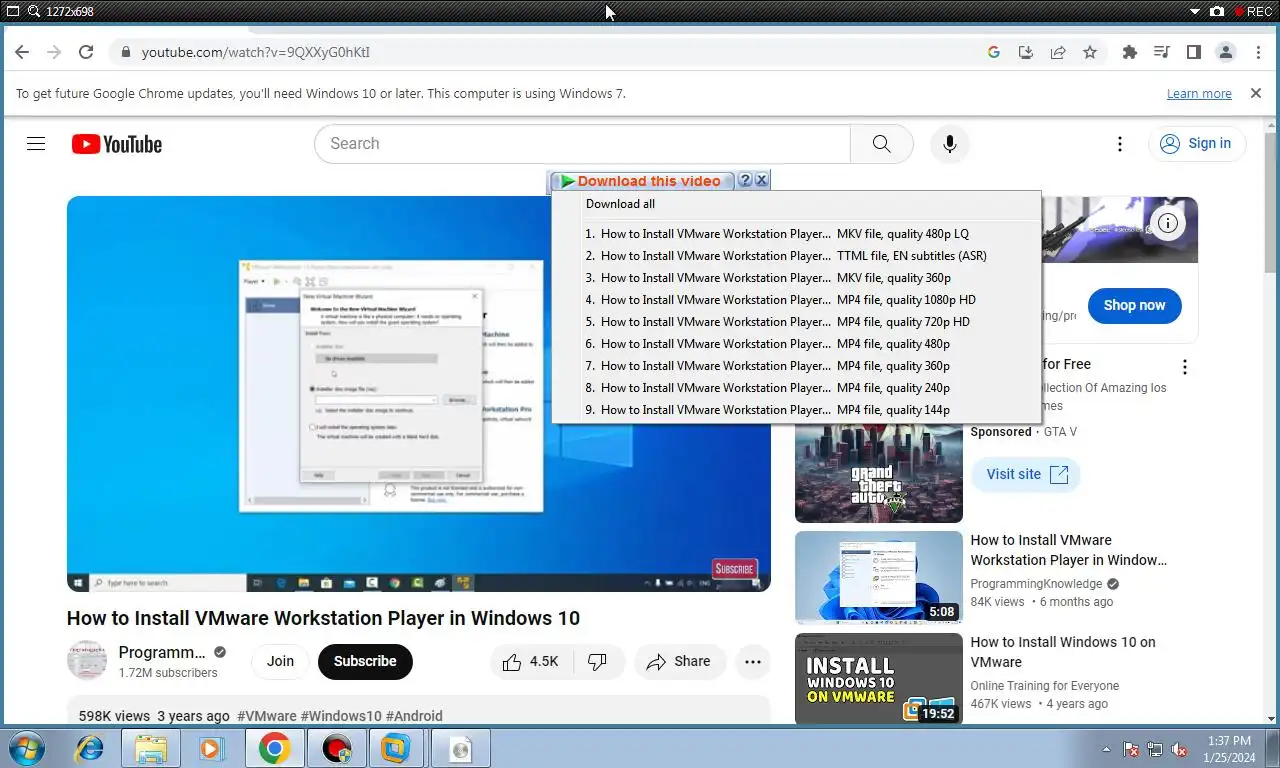Click the Shop now ad button

1134,305
